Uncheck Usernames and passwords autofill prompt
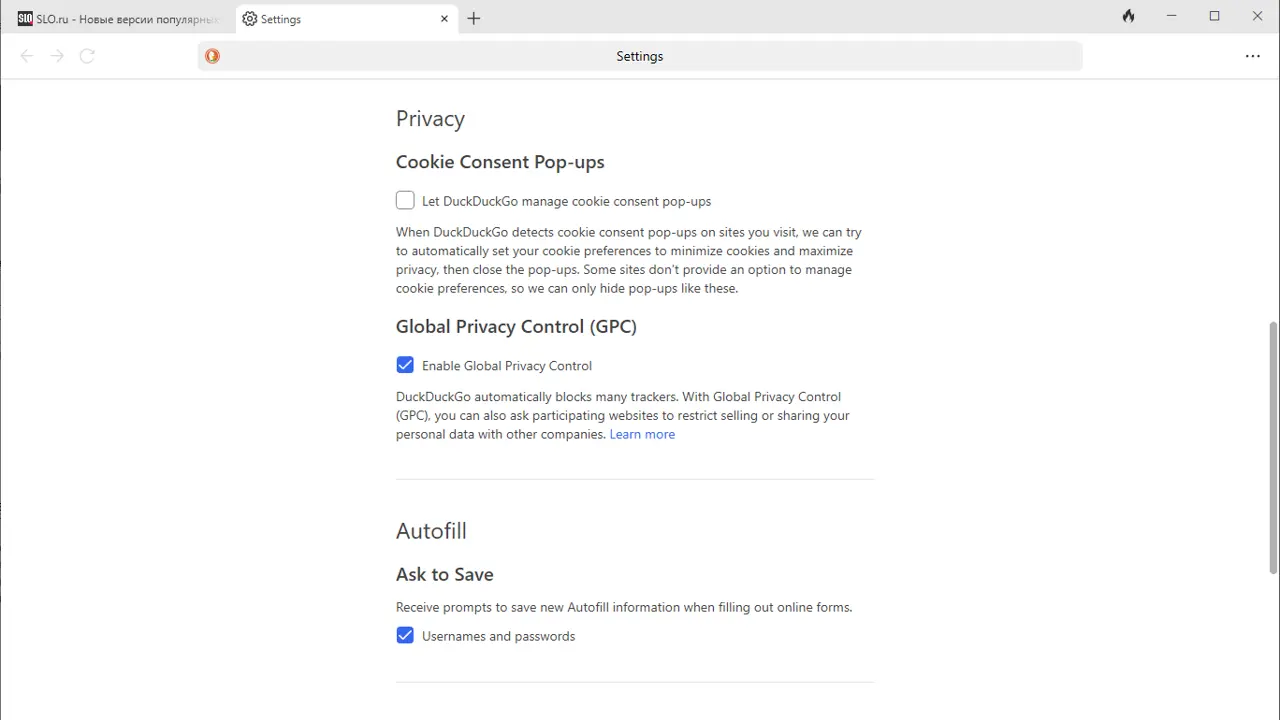 pyautogui.click(x=405, y=636)
